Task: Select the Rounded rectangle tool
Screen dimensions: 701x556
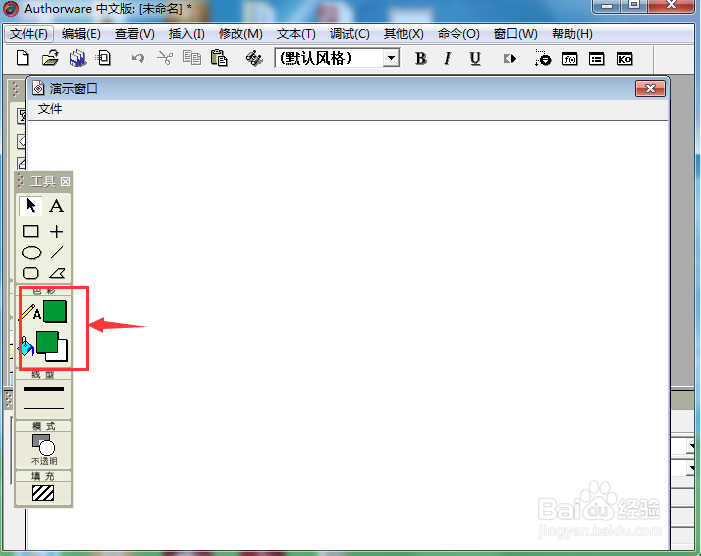Action: (x=30, y=273)
